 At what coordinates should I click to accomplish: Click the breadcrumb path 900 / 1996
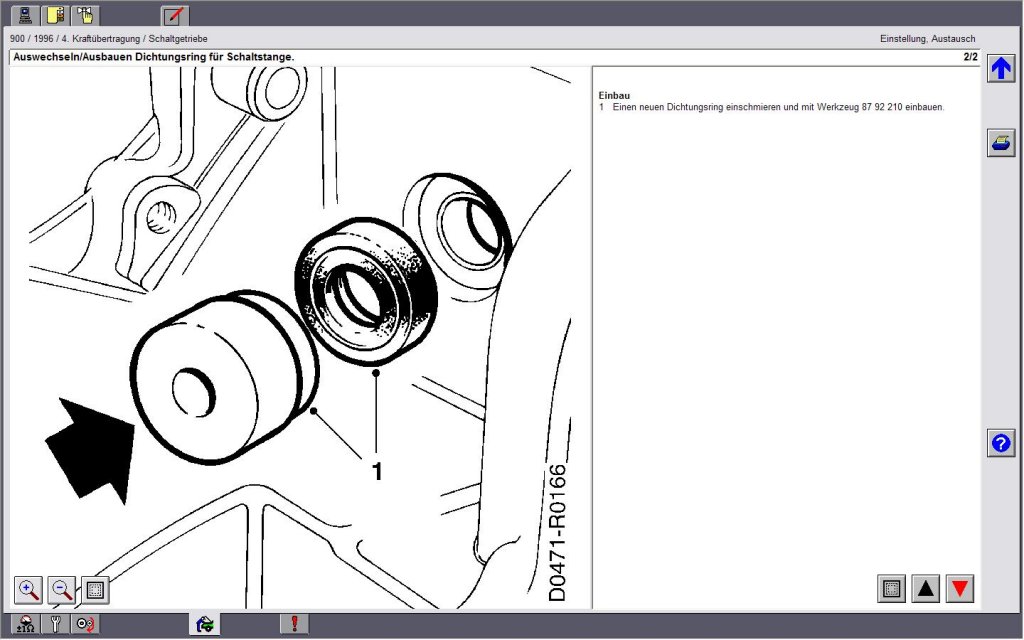click(x=32, y=39)
